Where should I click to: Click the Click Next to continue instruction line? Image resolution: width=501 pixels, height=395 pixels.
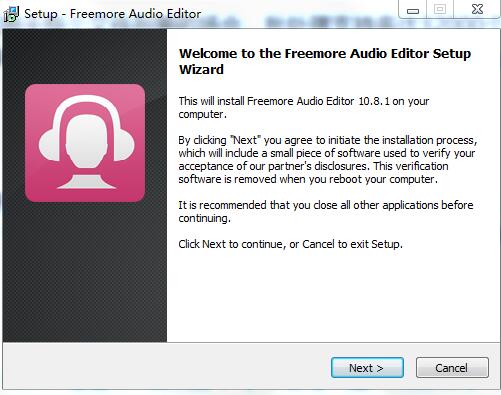pyautogui.click(x=290, y=244)
